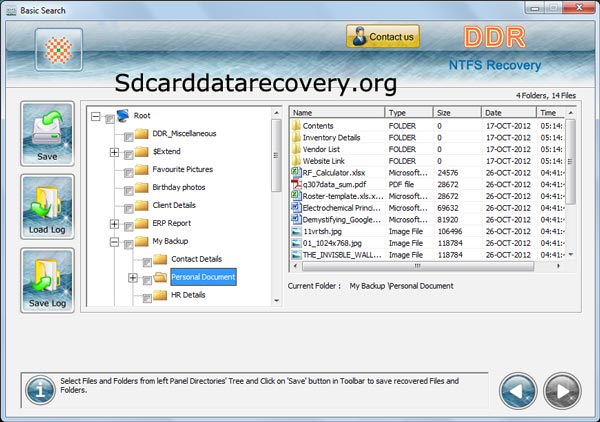Click the Favourite Pictures folder icon
Viewport: 600px width, 422px height.
[142, 169]
